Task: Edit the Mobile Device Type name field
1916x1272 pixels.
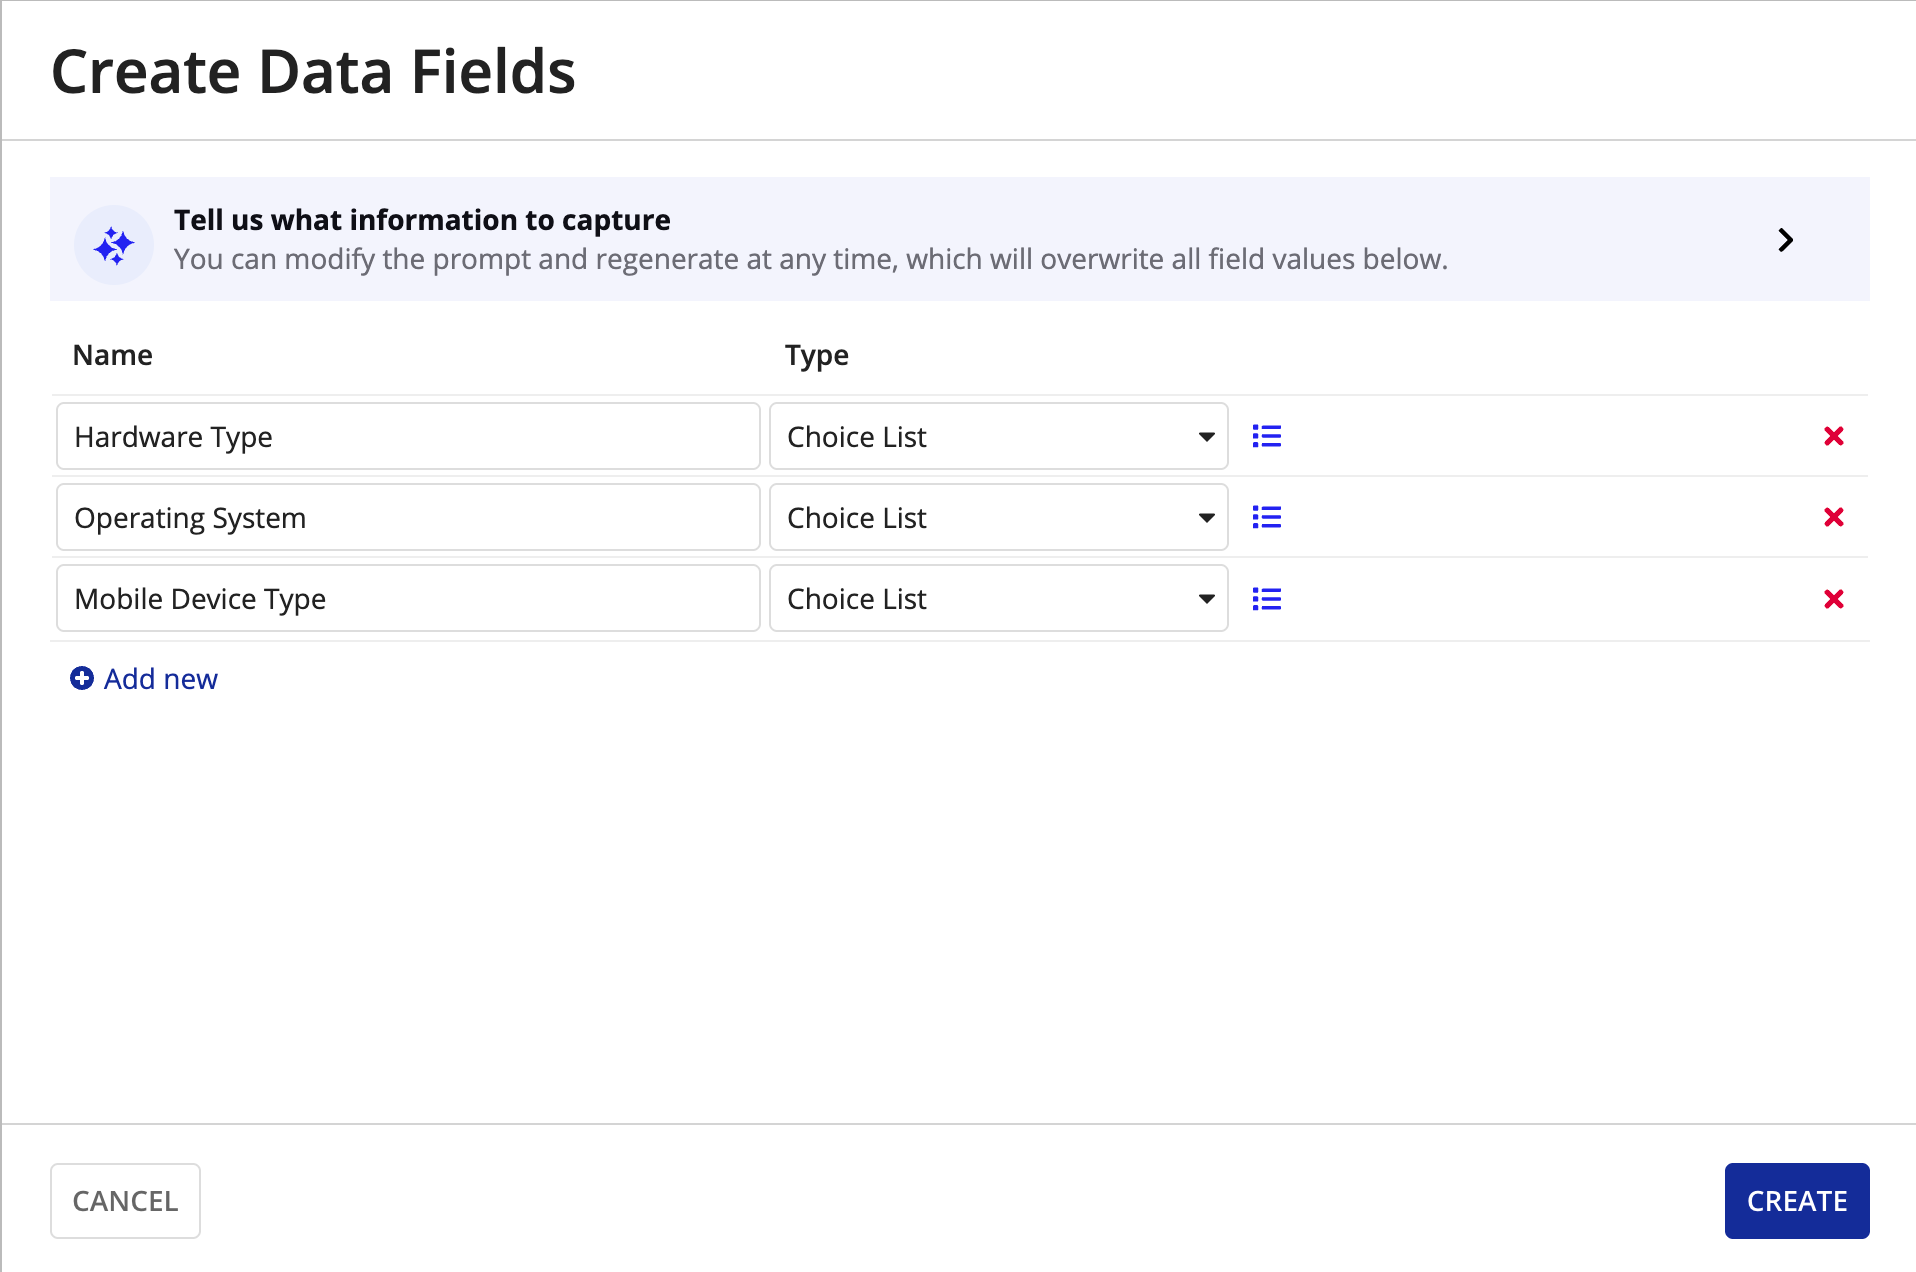Action: click(x=408, y=598)
